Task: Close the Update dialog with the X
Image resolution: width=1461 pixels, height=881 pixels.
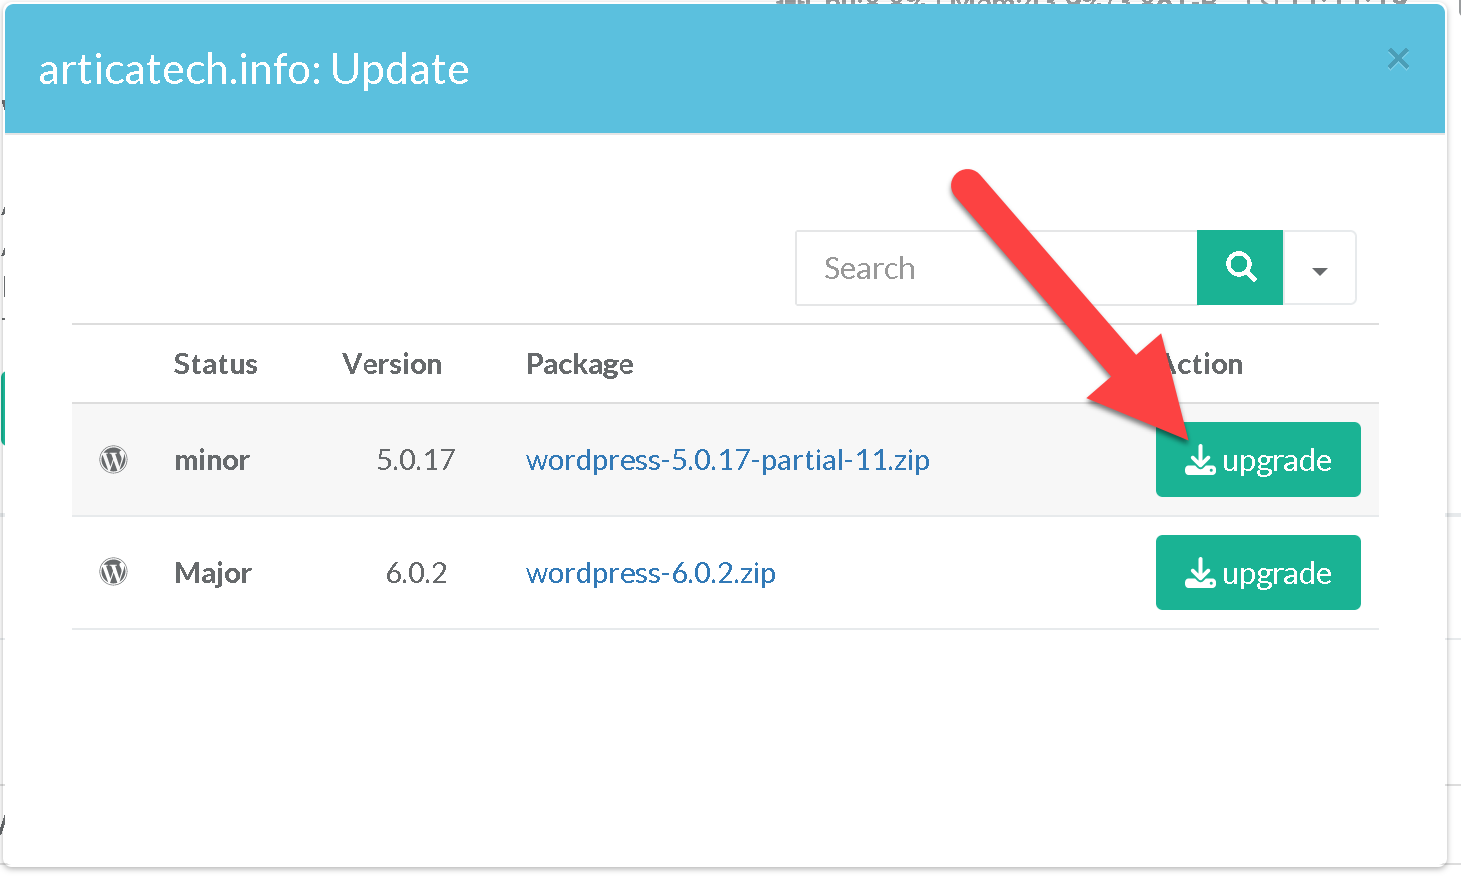Action: [x=1398, y=60]
